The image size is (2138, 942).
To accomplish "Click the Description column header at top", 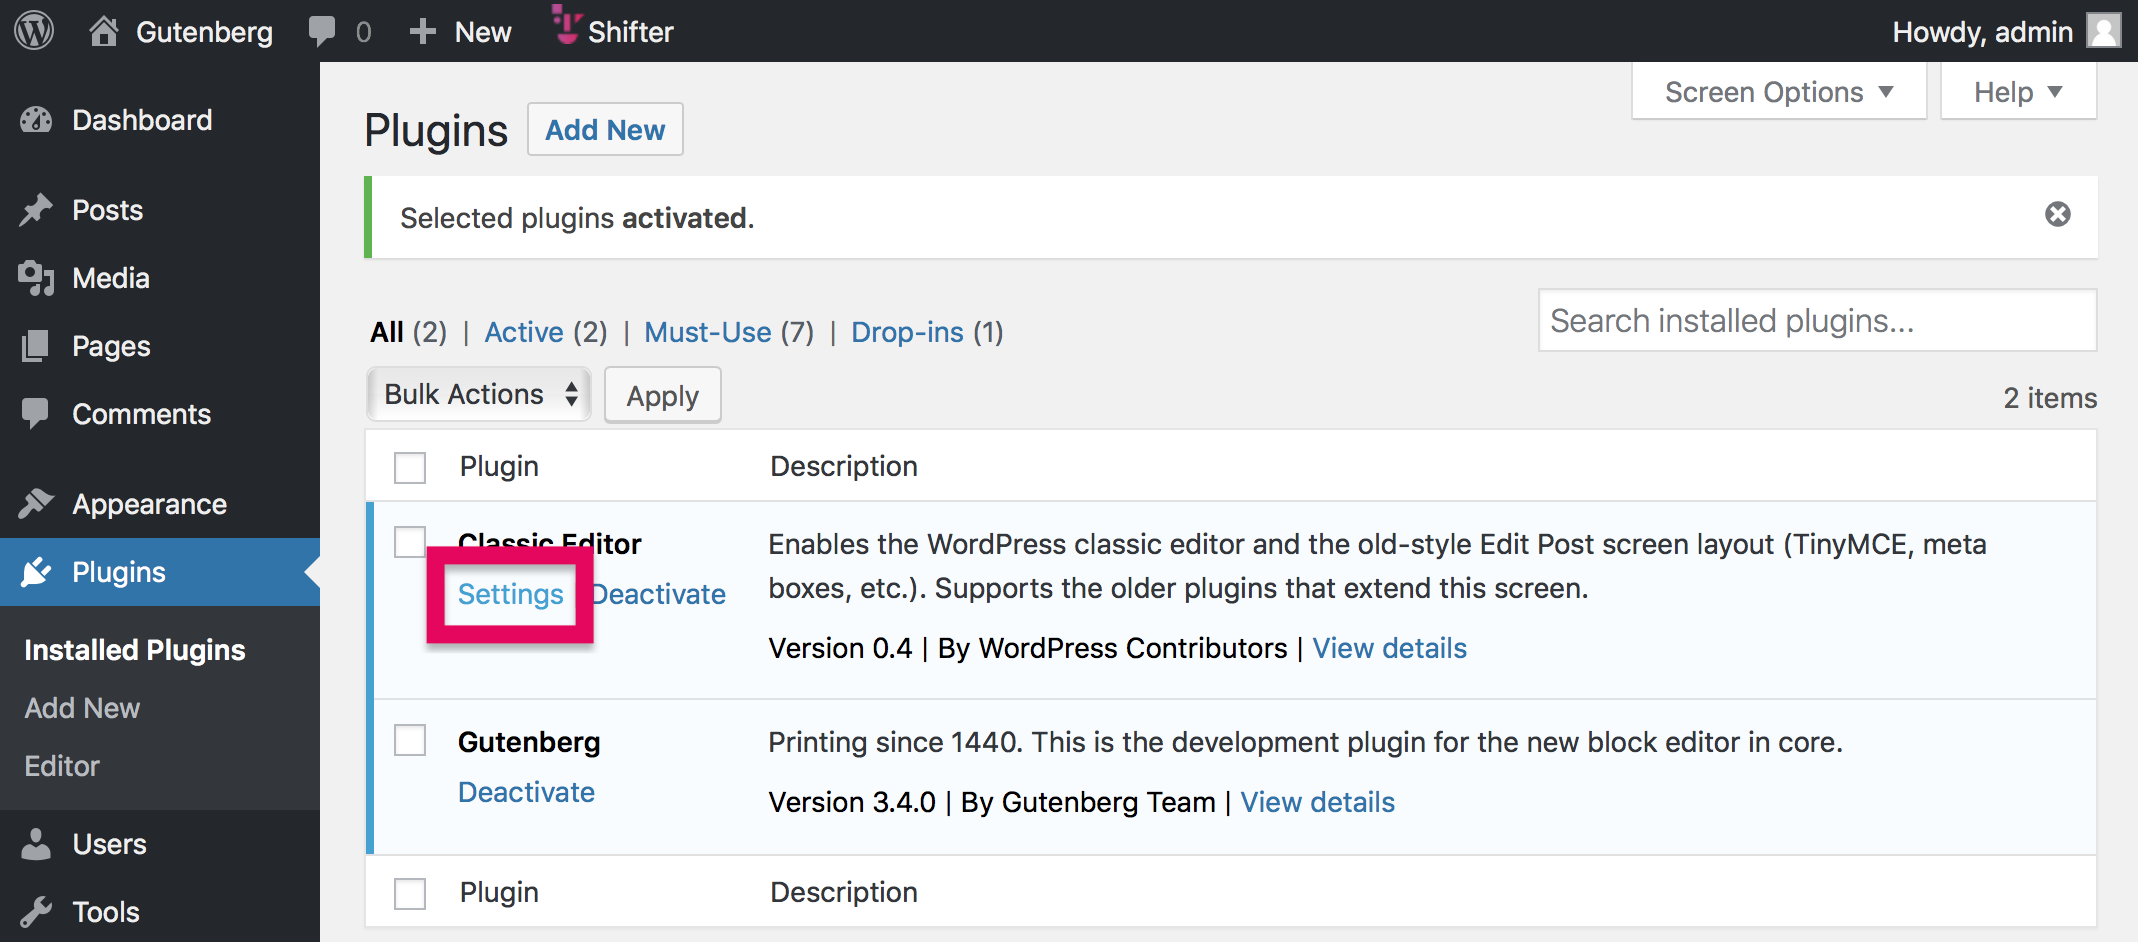I will tap(843, 467).
